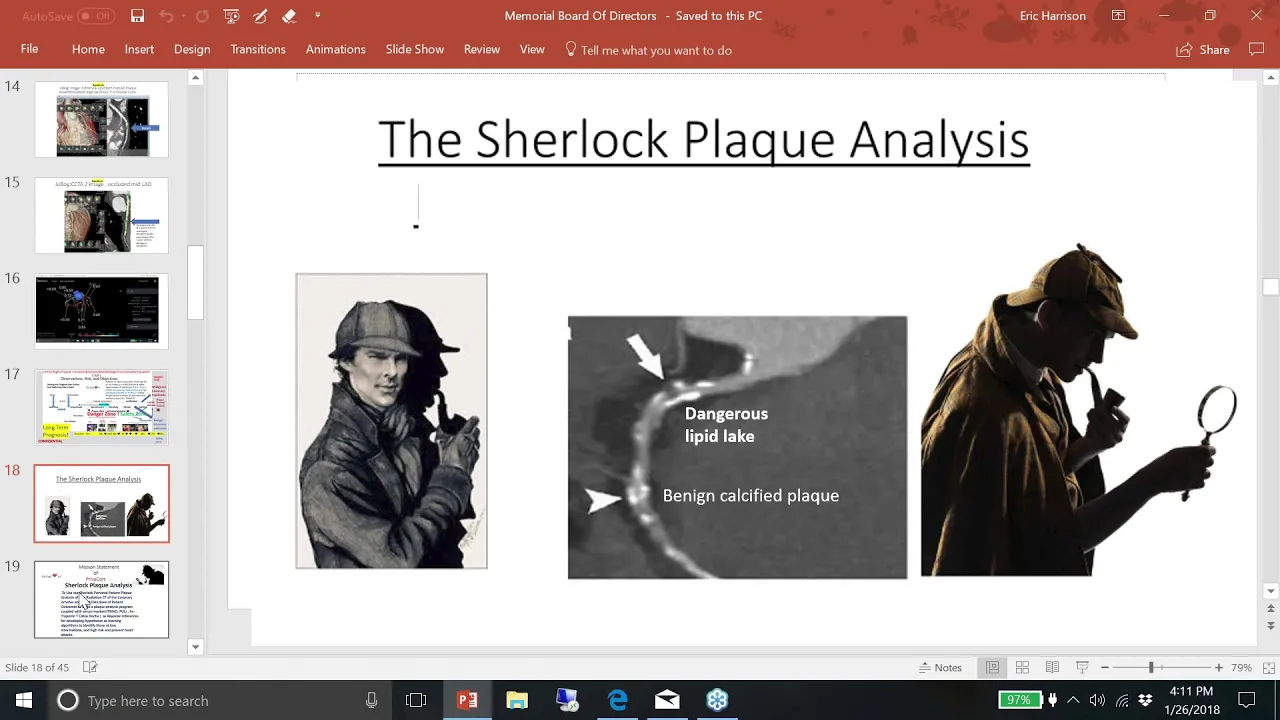Image resolution: width=1280 pixels, height=720 pixels.
Task: Select the Dangerous lipid lake label
Action: (726, 425)
